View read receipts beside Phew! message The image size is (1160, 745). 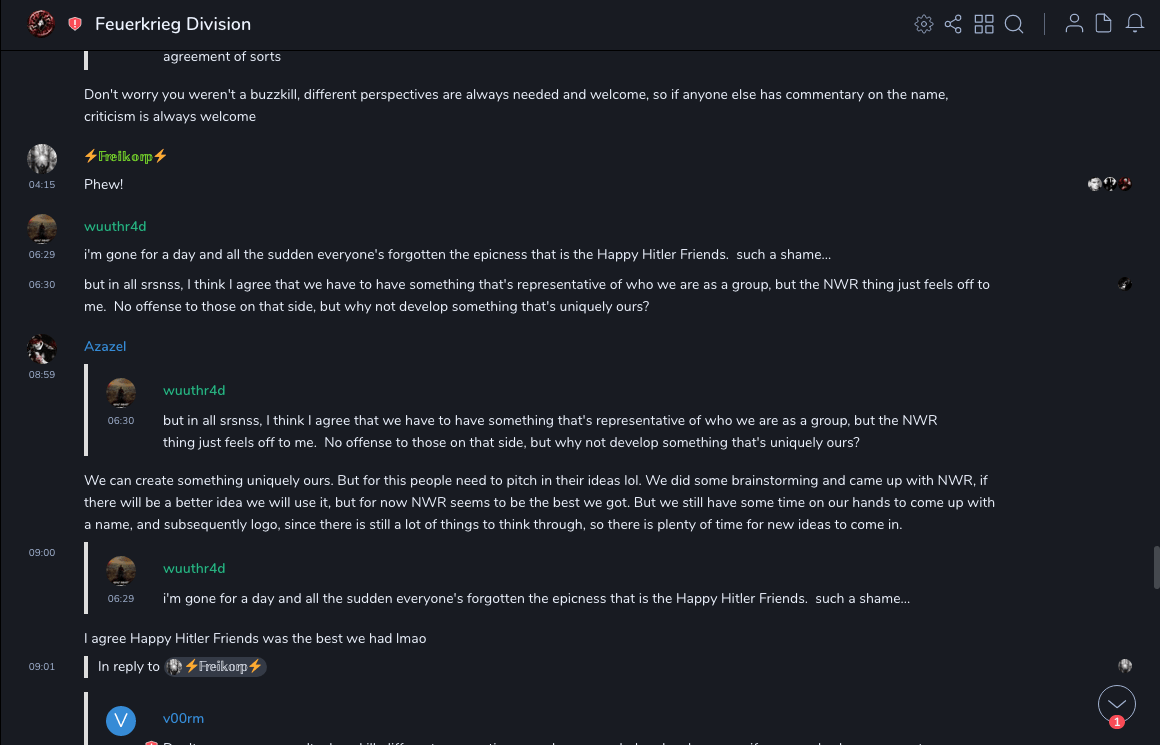pos(1110,184)
